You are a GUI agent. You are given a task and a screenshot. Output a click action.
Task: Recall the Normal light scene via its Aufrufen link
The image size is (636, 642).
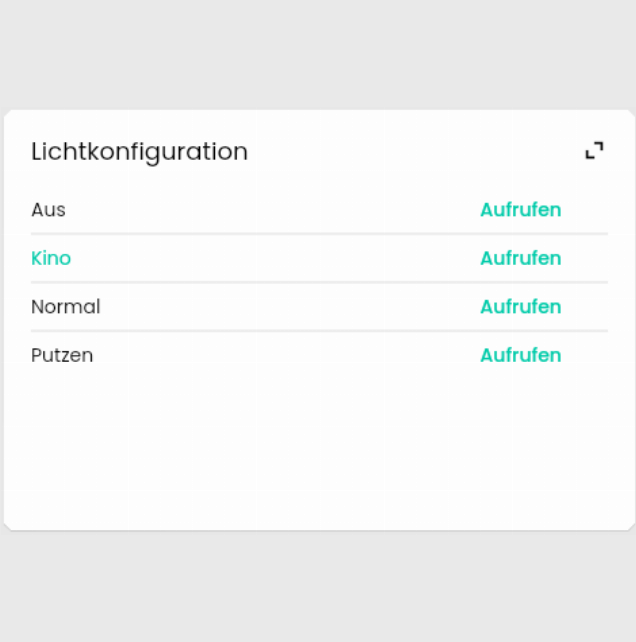click(x=520, y=307)
